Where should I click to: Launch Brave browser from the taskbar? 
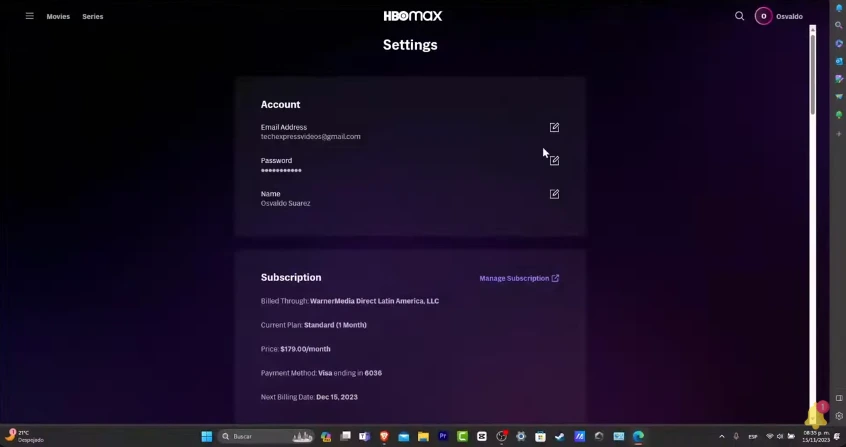click(x=384, y=436)
